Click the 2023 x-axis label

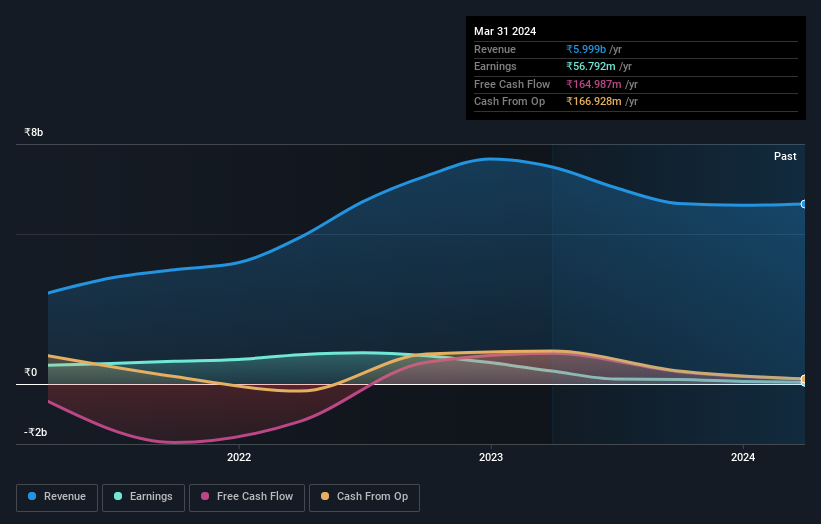point(491,457)
